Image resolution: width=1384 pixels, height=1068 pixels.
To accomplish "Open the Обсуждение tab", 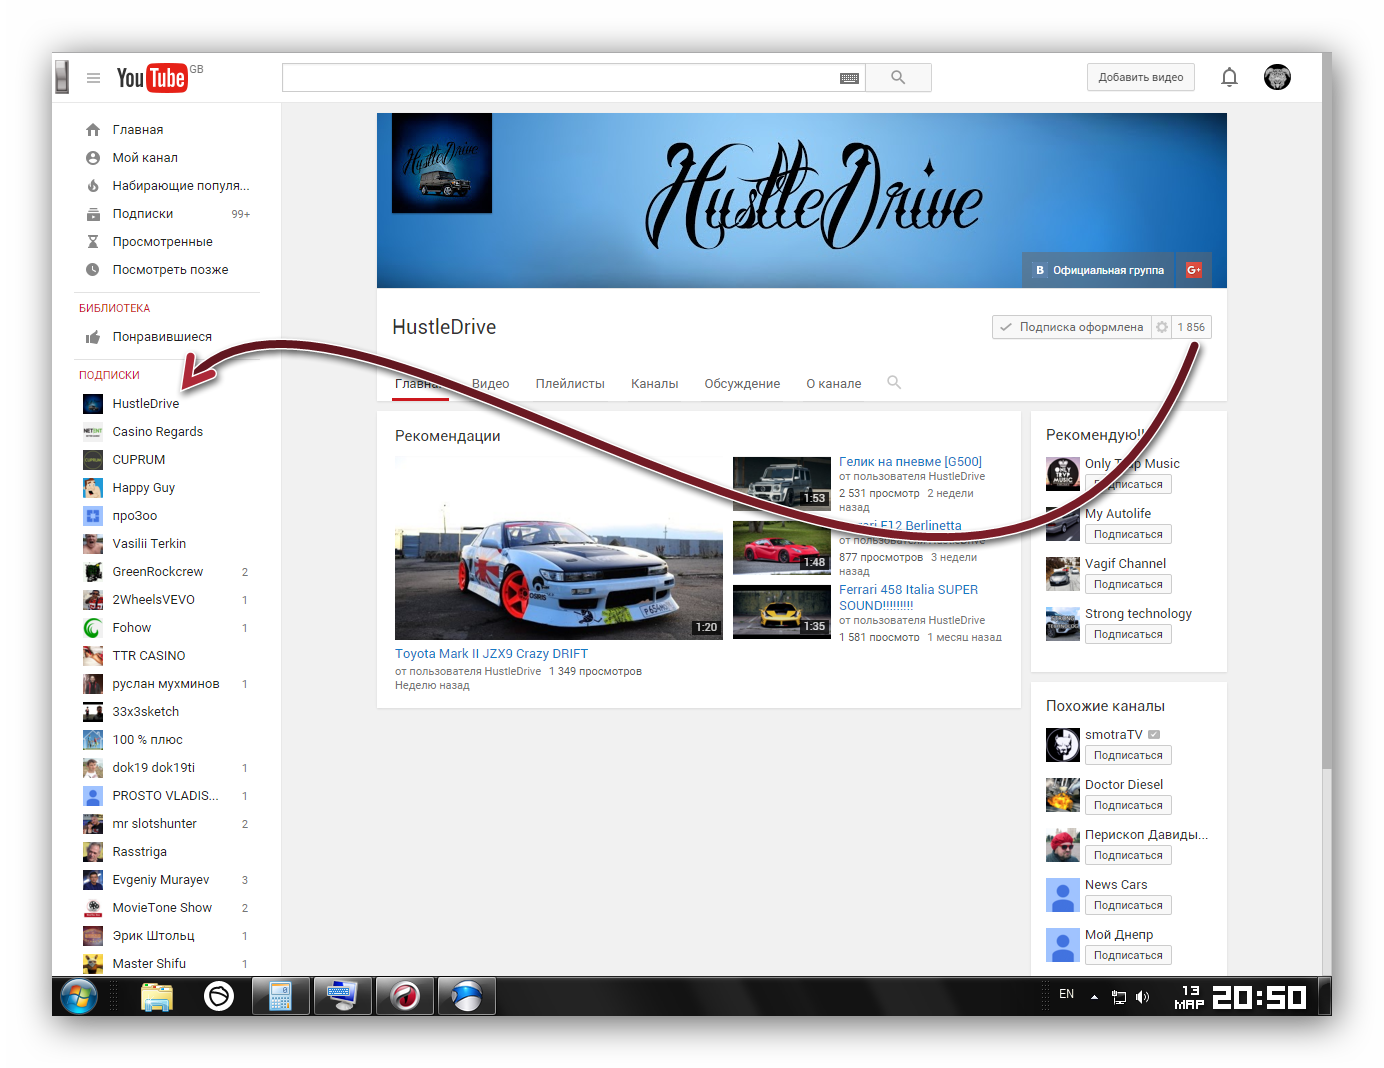I will (x=742, y=384).
